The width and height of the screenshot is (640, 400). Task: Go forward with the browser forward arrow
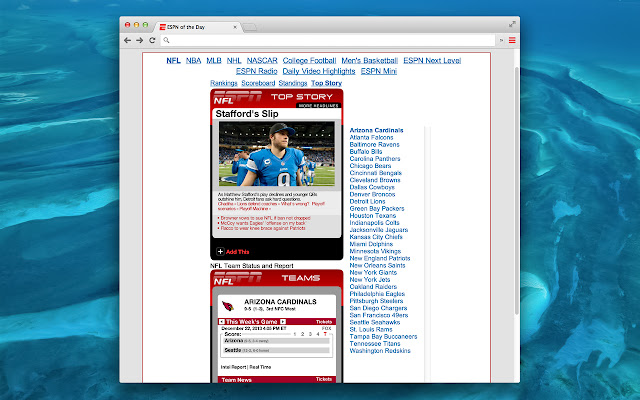click(140, 40)
